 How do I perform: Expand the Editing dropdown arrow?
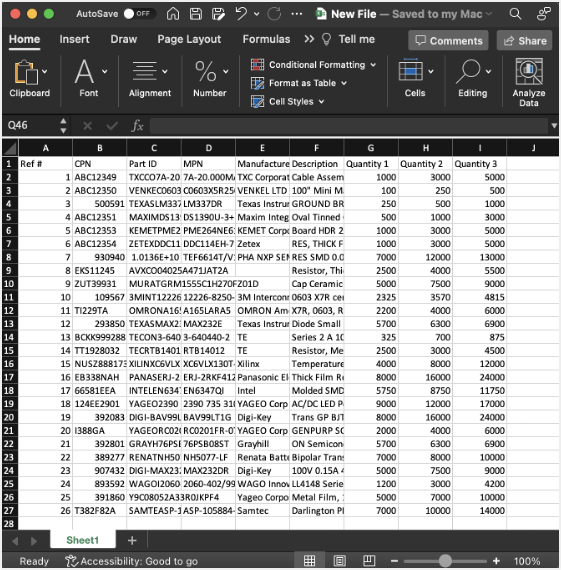(489, 72)
